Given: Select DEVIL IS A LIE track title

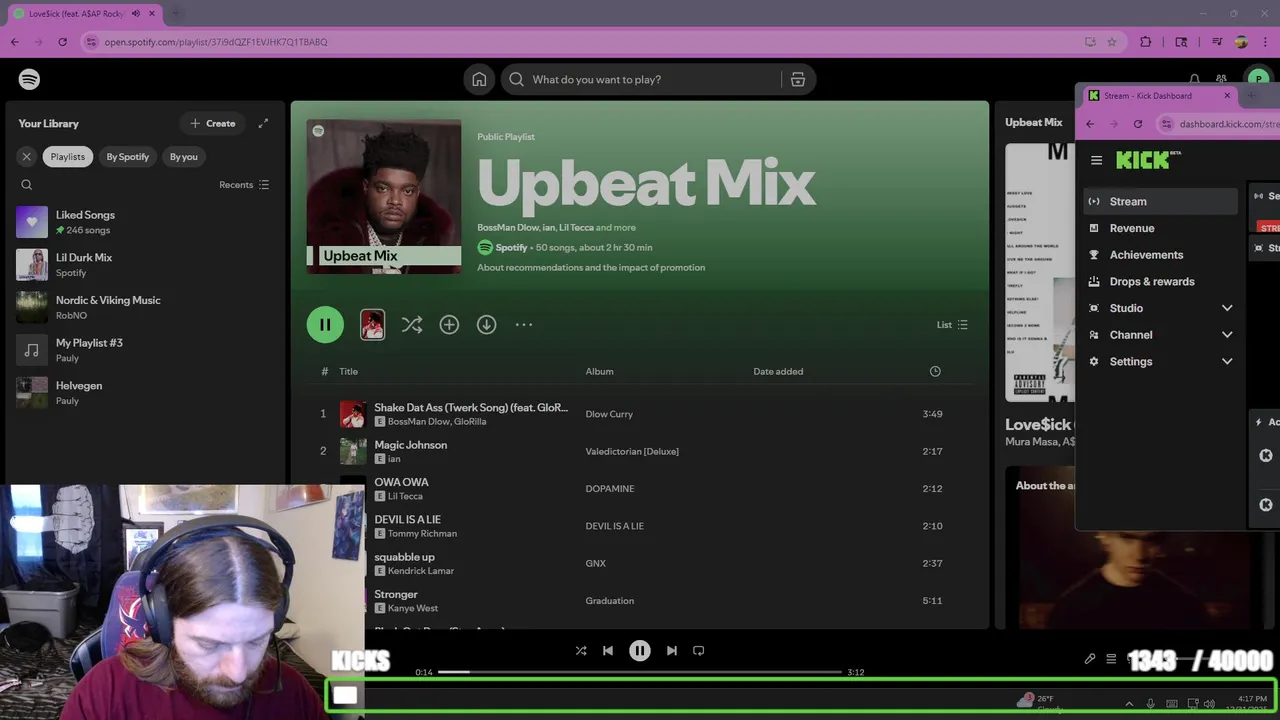Looking at the screenshot, I should point(407,520).
